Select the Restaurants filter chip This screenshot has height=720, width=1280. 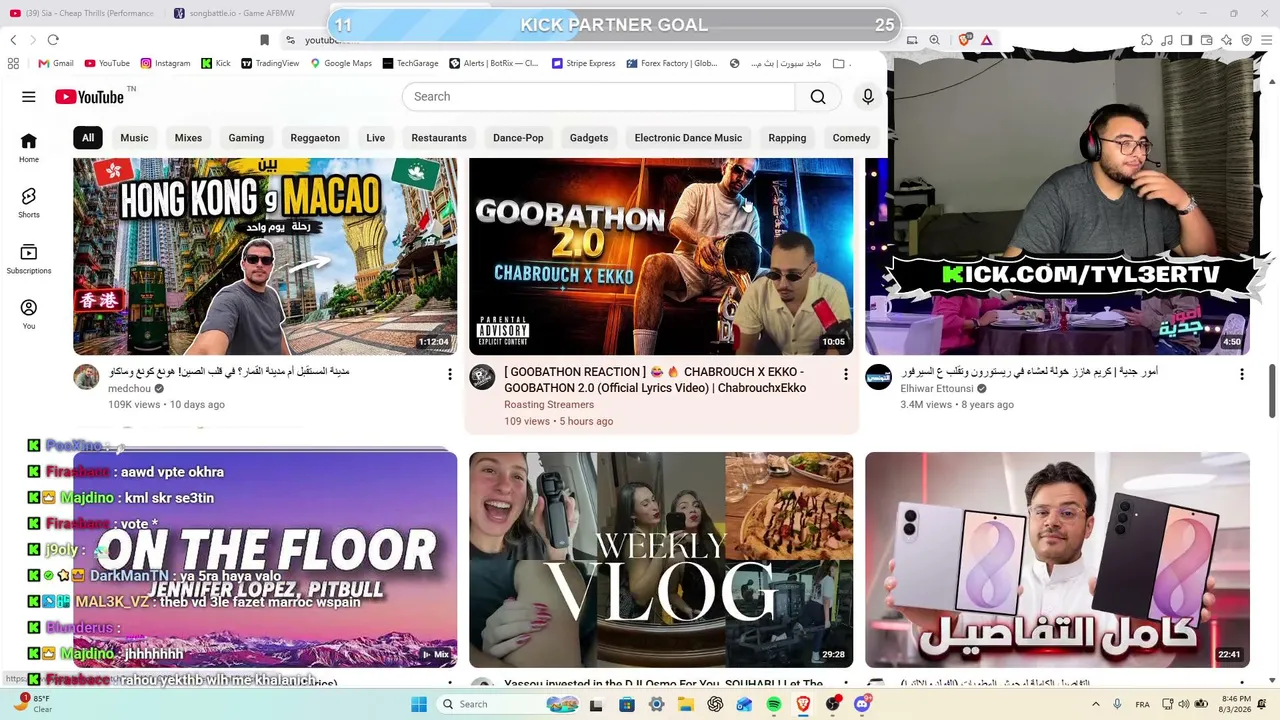439,138
